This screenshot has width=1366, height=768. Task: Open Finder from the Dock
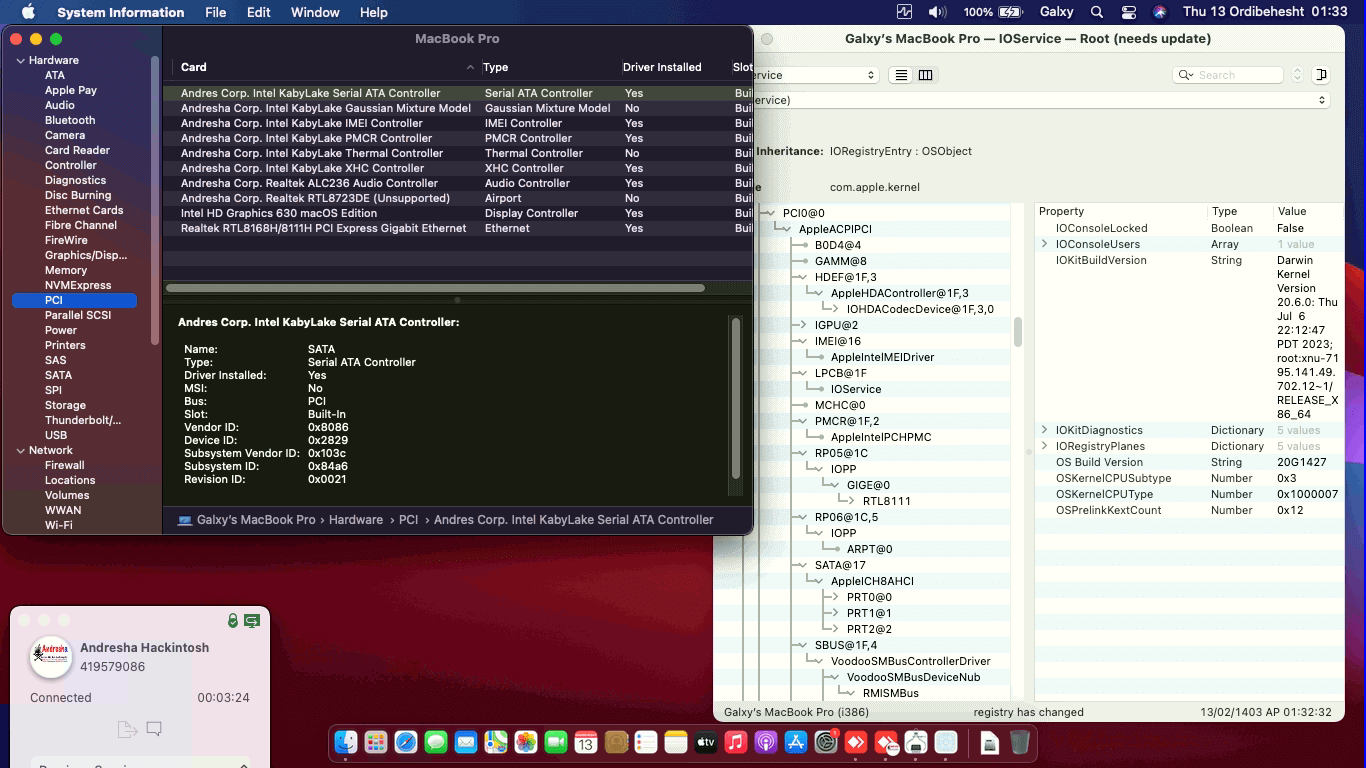pyautogui.click(x=346, y=742)
